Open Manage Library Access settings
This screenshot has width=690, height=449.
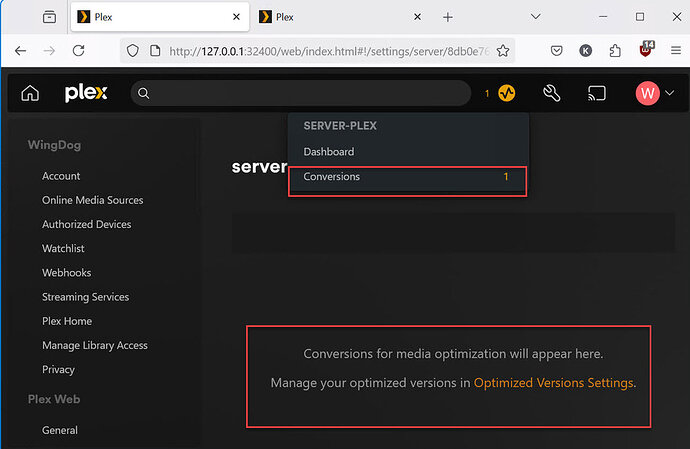click(95, 346)
